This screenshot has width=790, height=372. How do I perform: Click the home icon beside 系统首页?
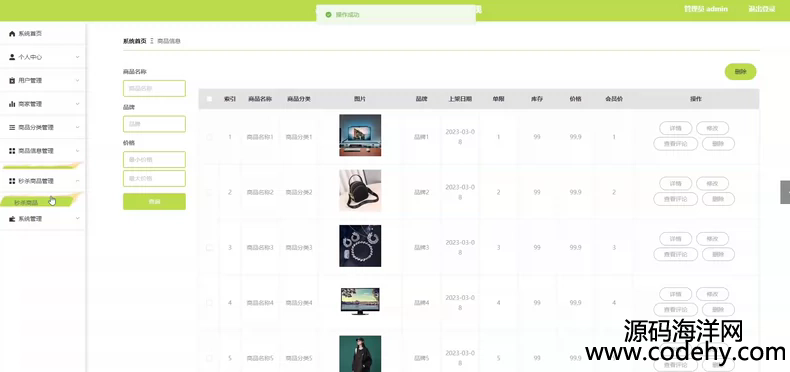click(12, 34)
